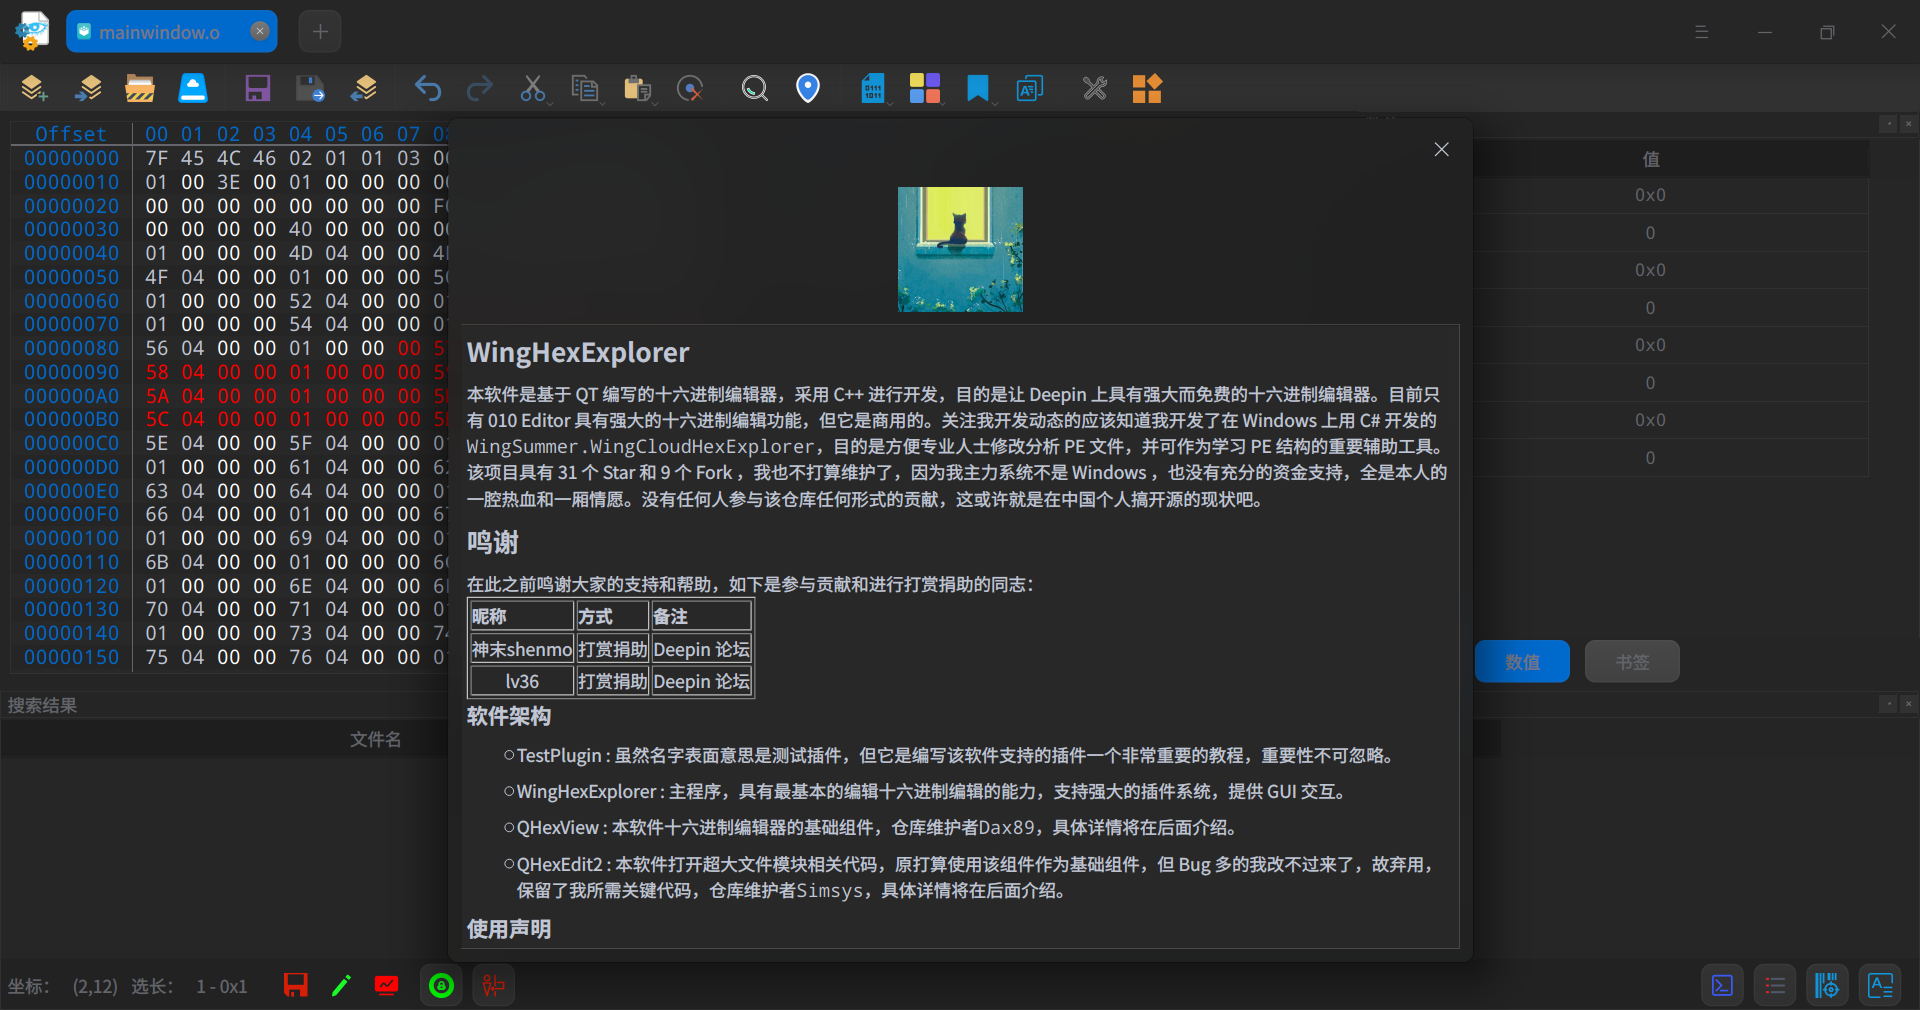Screen dimensions: 1920x1010
Task: Launch find with the magnifier toolbar icon
Action: (753, 88)
